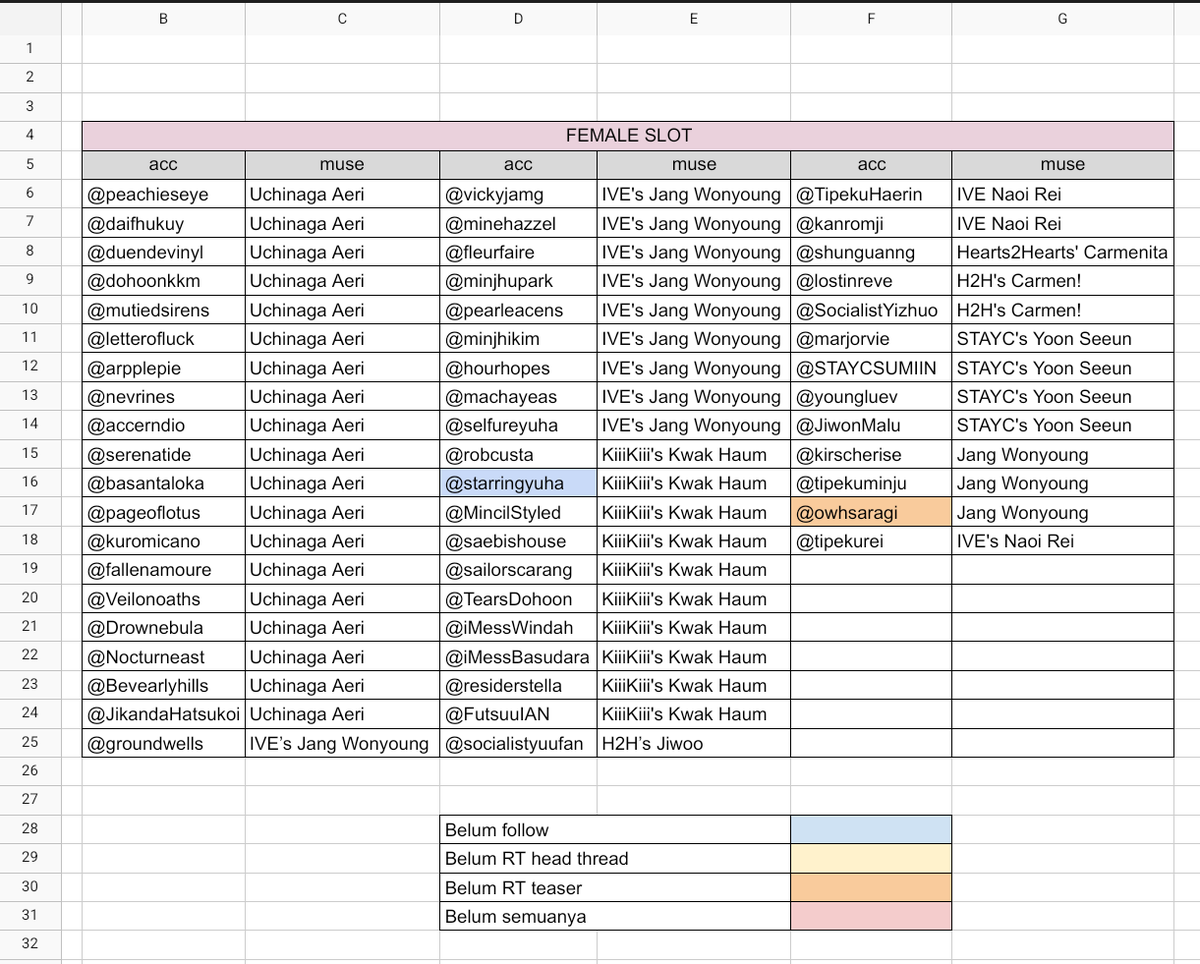
Task: Click cell @arpplepie
Action: [164, 368]
